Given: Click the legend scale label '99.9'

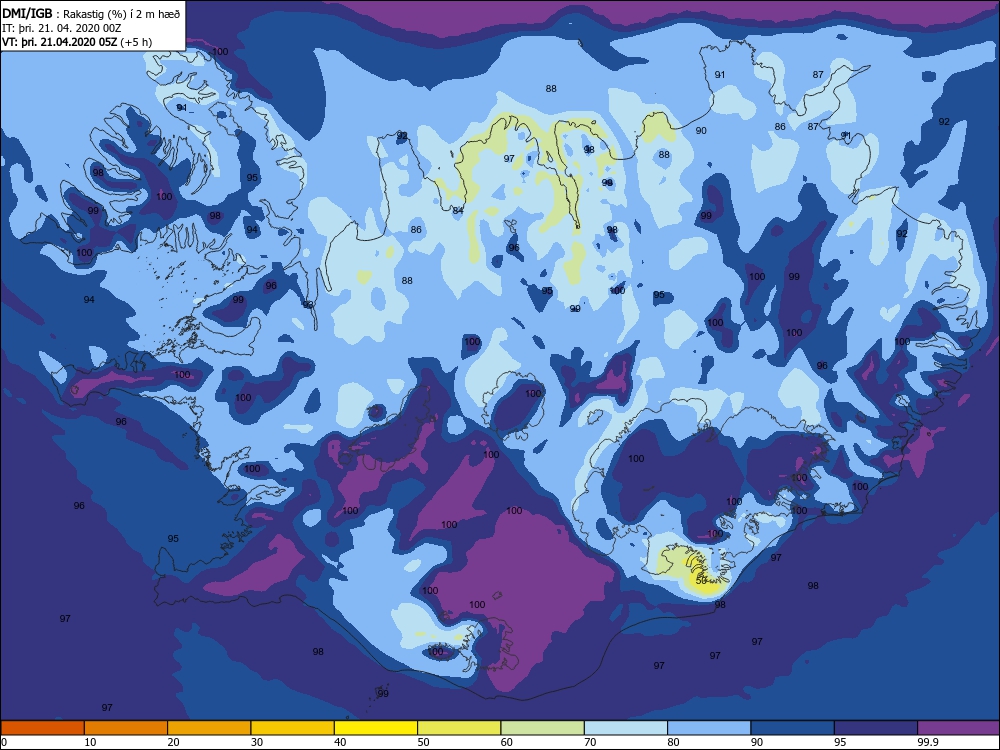Looking at the screenshot, I should (x=927, y=742).
